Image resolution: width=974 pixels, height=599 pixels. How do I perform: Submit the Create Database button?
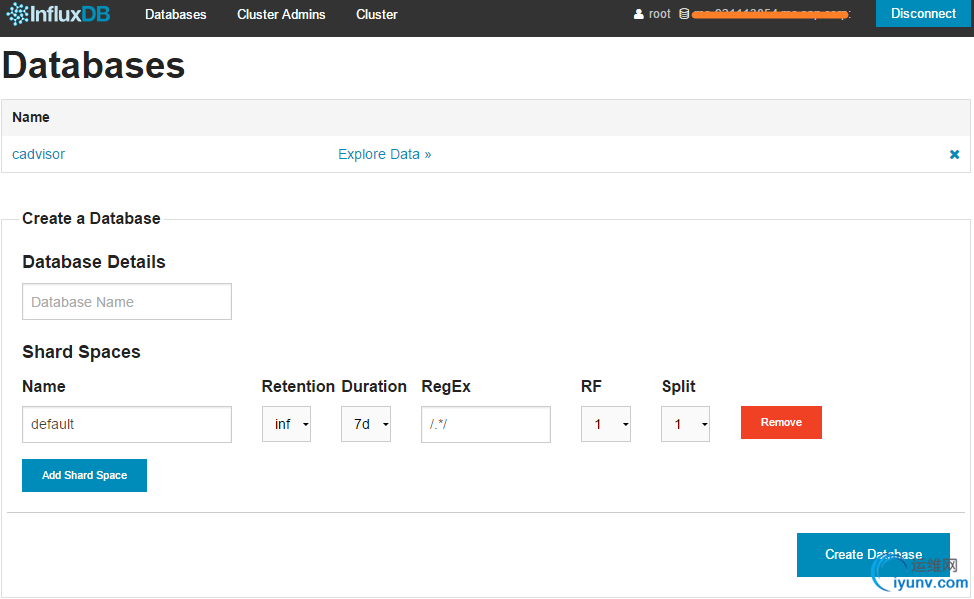873,554
